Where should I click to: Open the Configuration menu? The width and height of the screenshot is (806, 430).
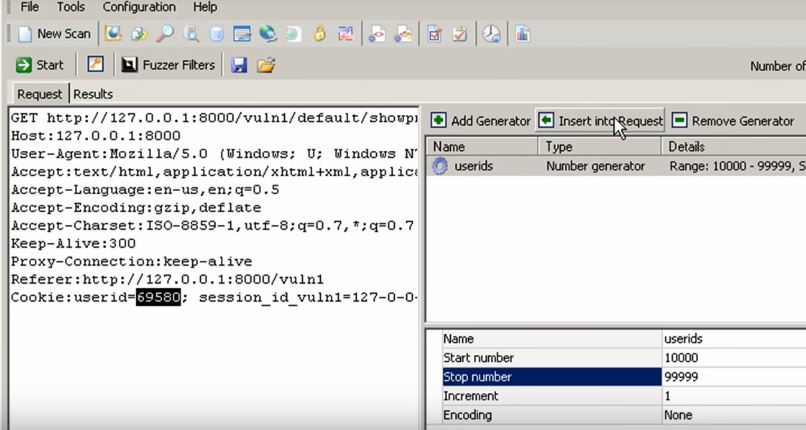click(139, 7)
